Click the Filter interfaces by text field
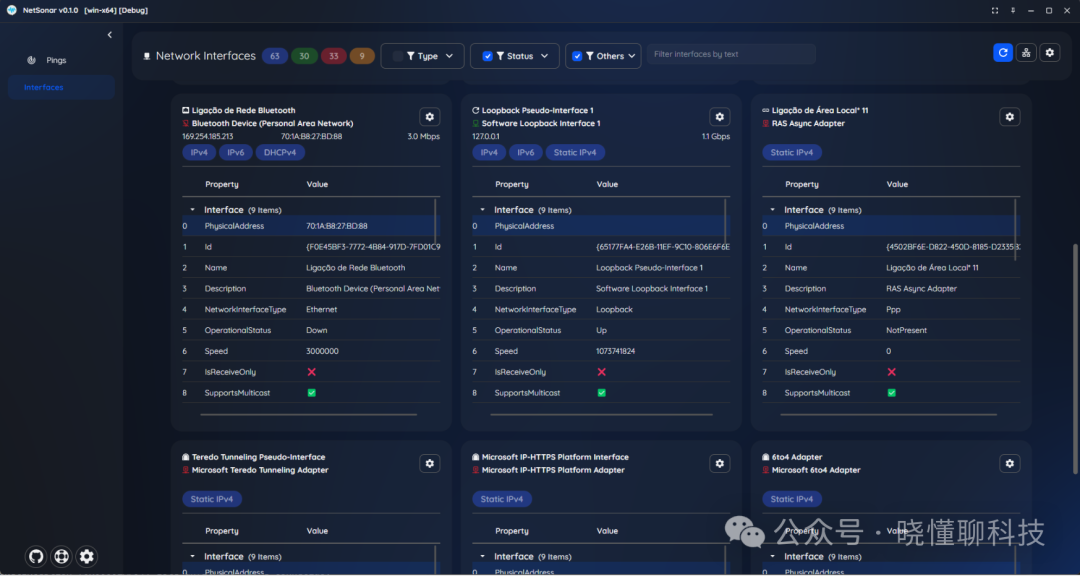1080x576 pixels. click(x=730, y=54)
